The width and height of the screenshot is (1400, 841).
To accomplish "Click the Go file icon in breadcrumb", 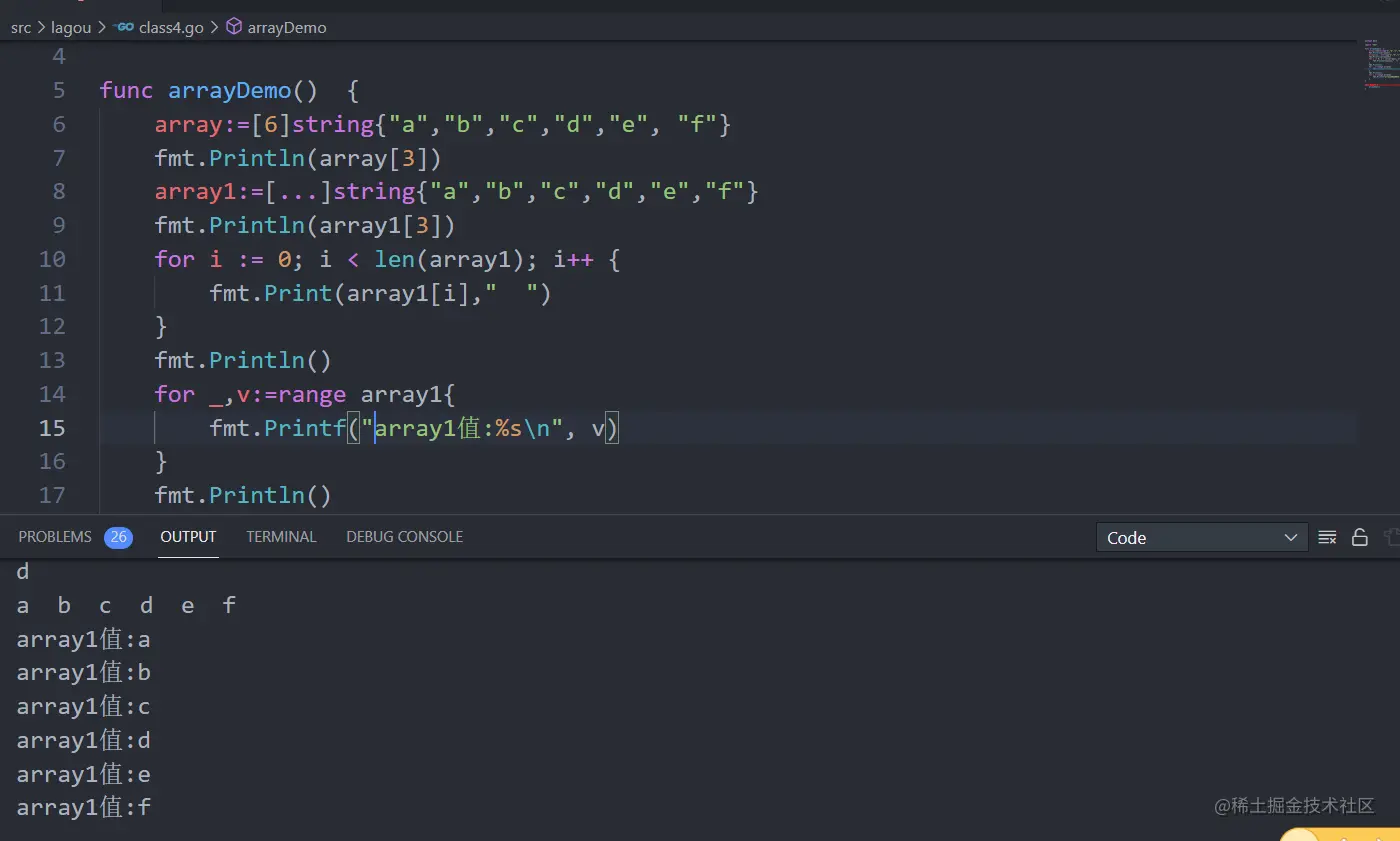I will point(125,27).
